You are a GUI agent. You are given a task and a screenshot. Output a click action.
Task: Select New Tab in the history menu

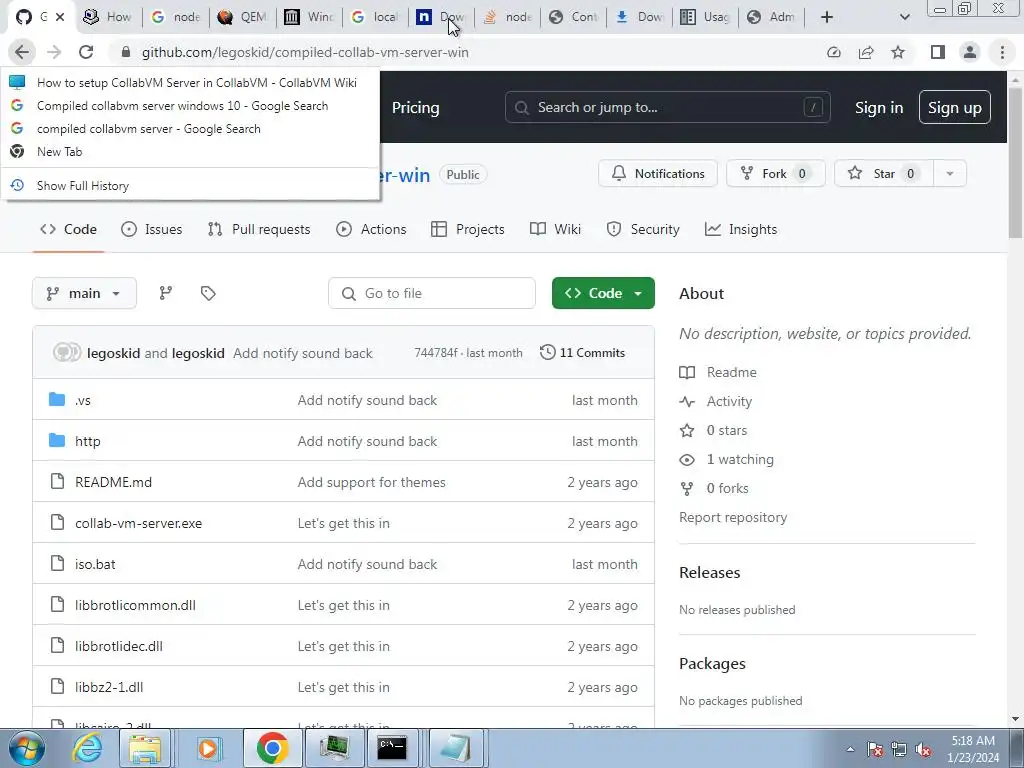pos(190,152)
